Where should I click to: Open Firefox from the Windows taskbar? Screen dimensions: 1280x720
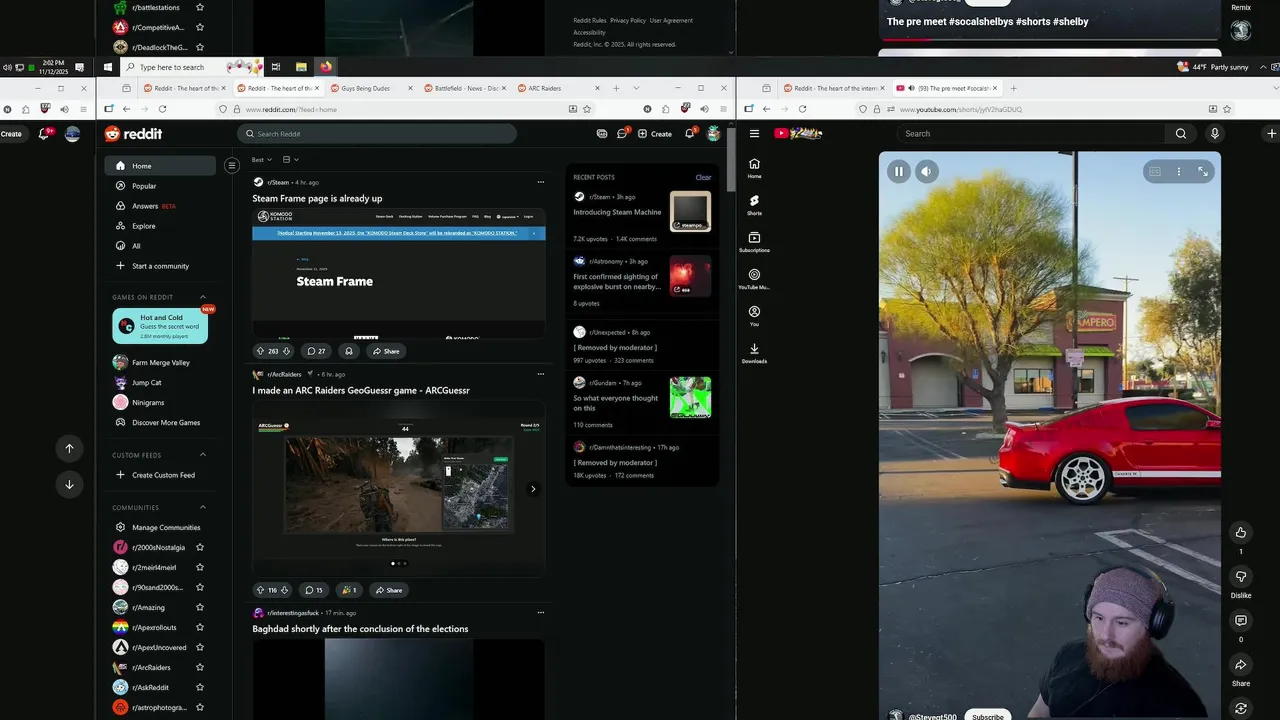tap(326, 67)
